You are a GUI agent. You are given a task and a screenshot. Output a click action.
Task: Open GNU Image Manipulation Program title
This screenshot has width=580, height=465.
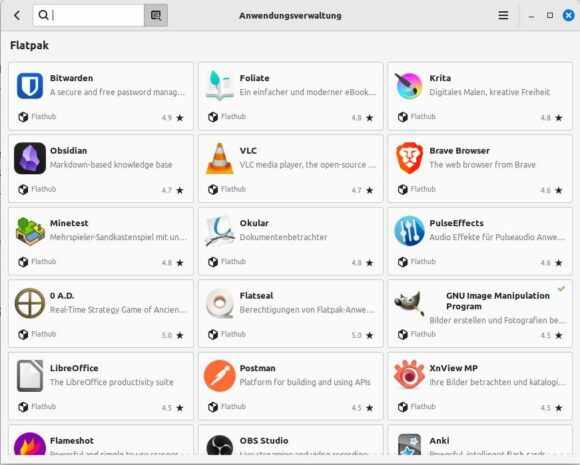click(x=498, y=301)
